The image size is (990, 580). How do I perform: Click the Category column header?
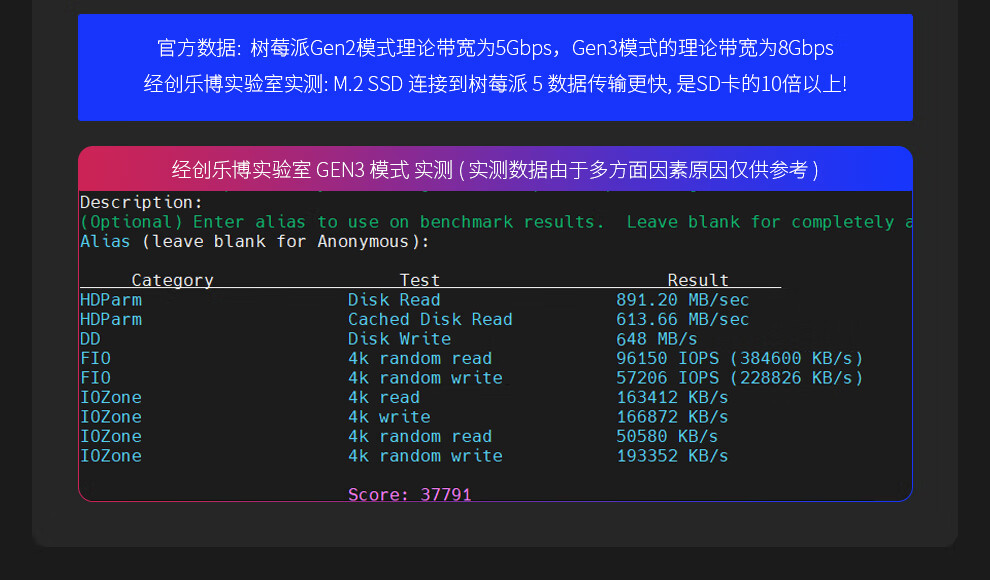tap(172, 280)
